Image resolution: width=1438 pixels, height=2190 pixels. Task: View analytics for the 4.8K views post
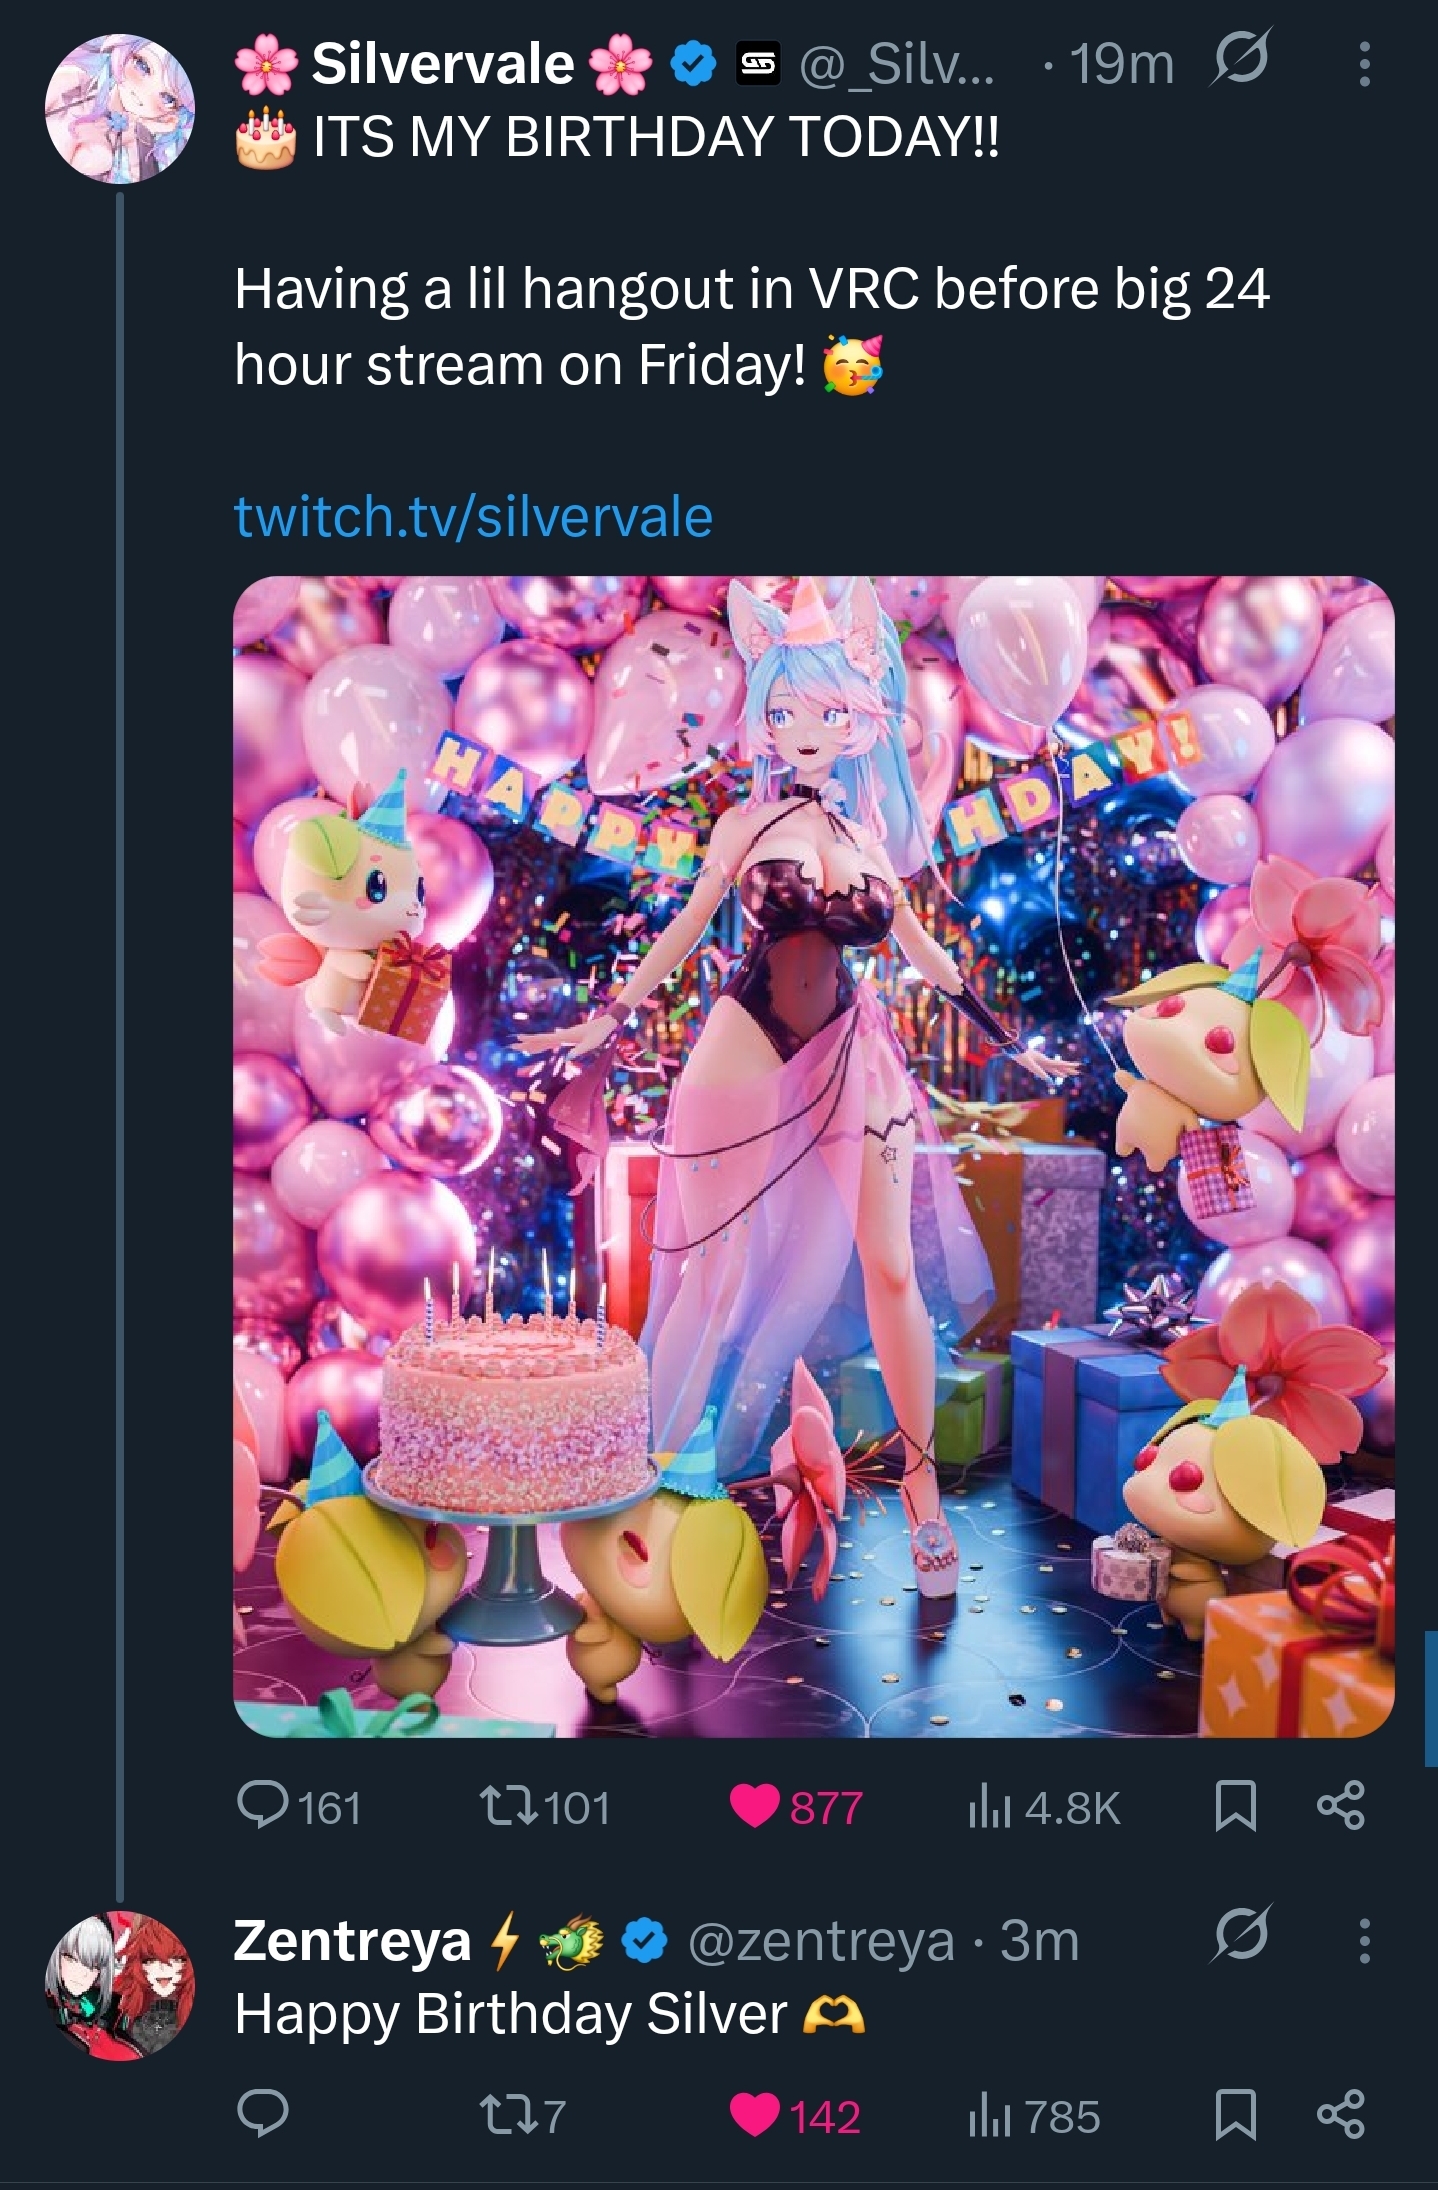coord(990,1806)
